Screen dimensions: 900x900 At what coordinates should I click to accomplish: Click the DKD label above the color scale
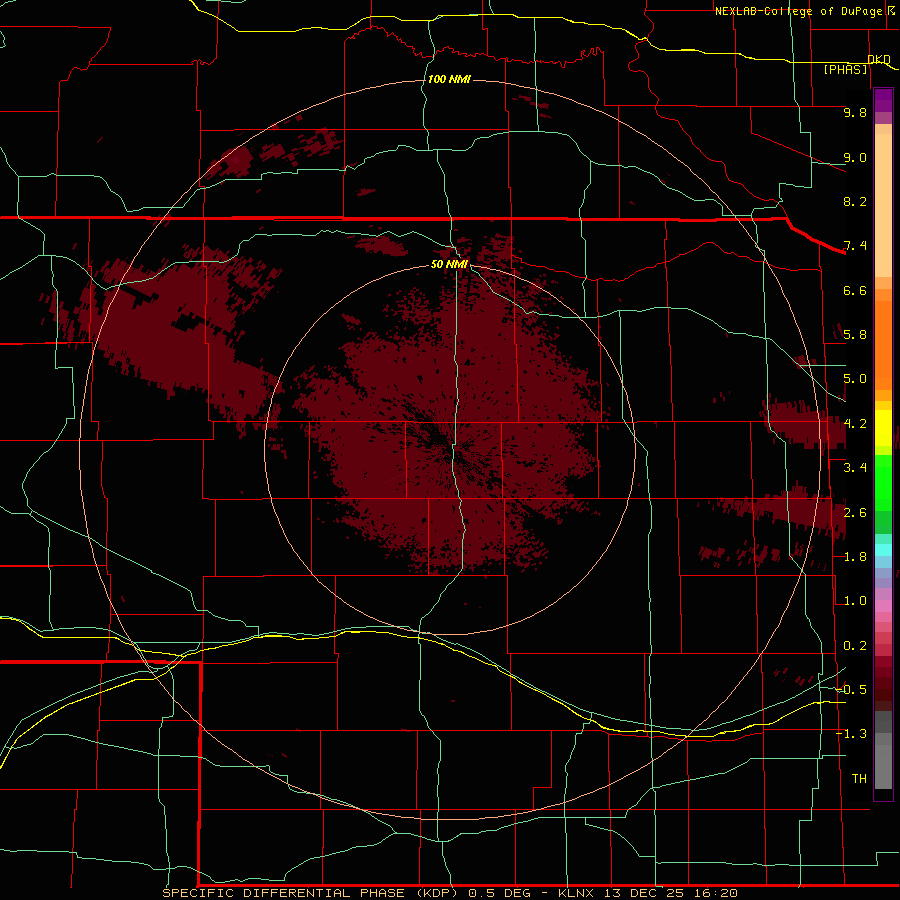(x=879, y=59)
